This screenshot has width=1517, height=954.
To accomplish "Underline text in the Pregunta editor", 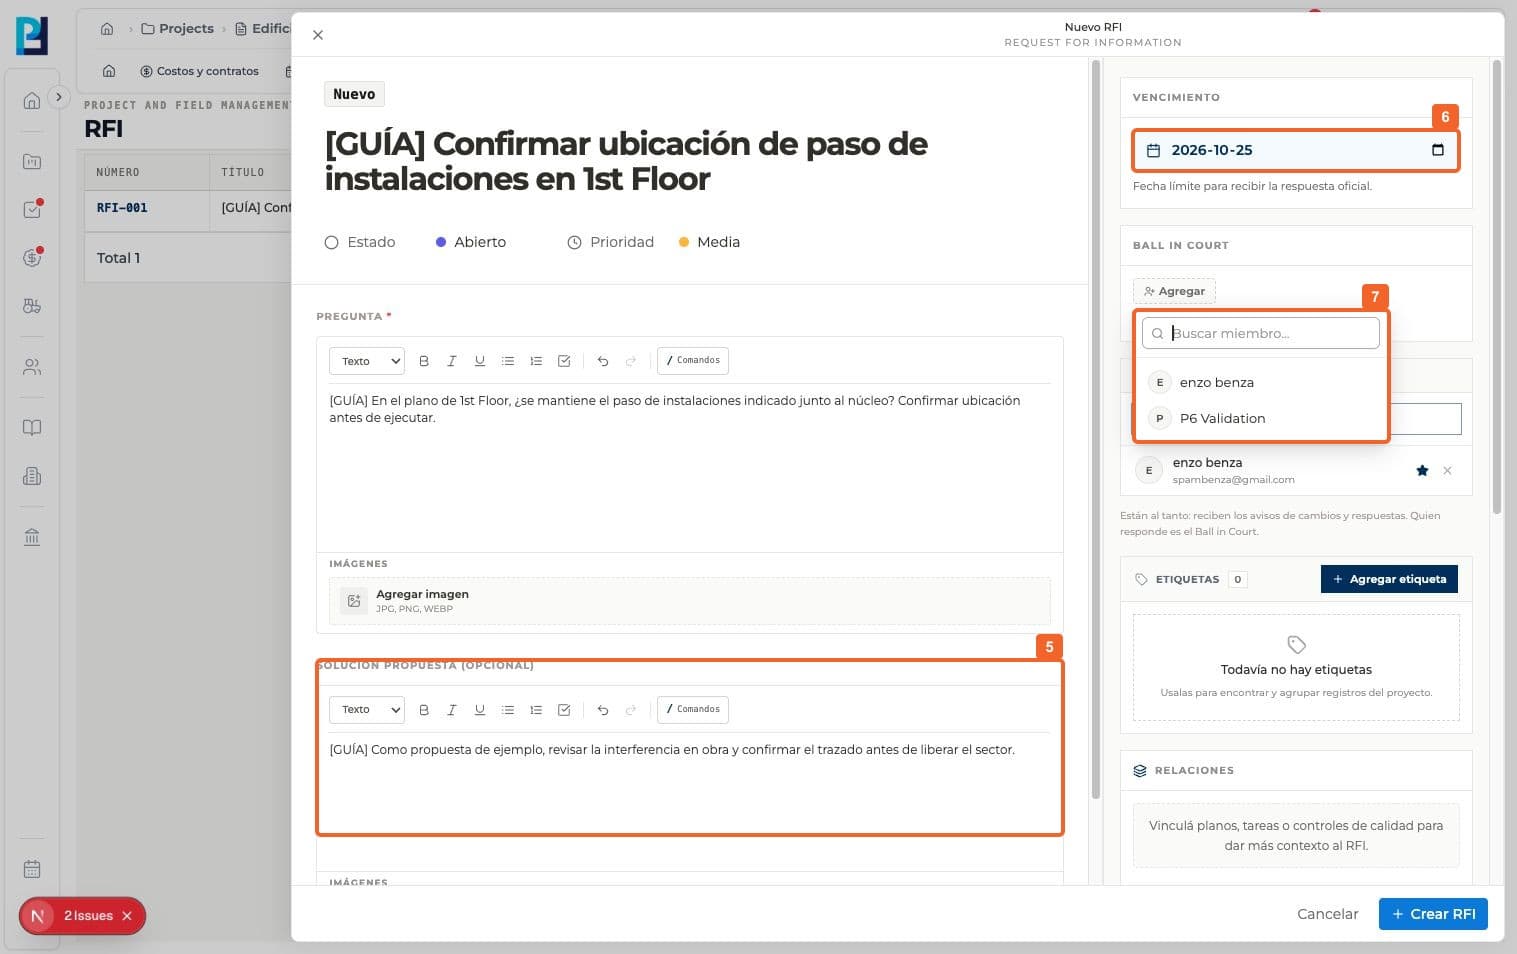I will coord(480,361).
